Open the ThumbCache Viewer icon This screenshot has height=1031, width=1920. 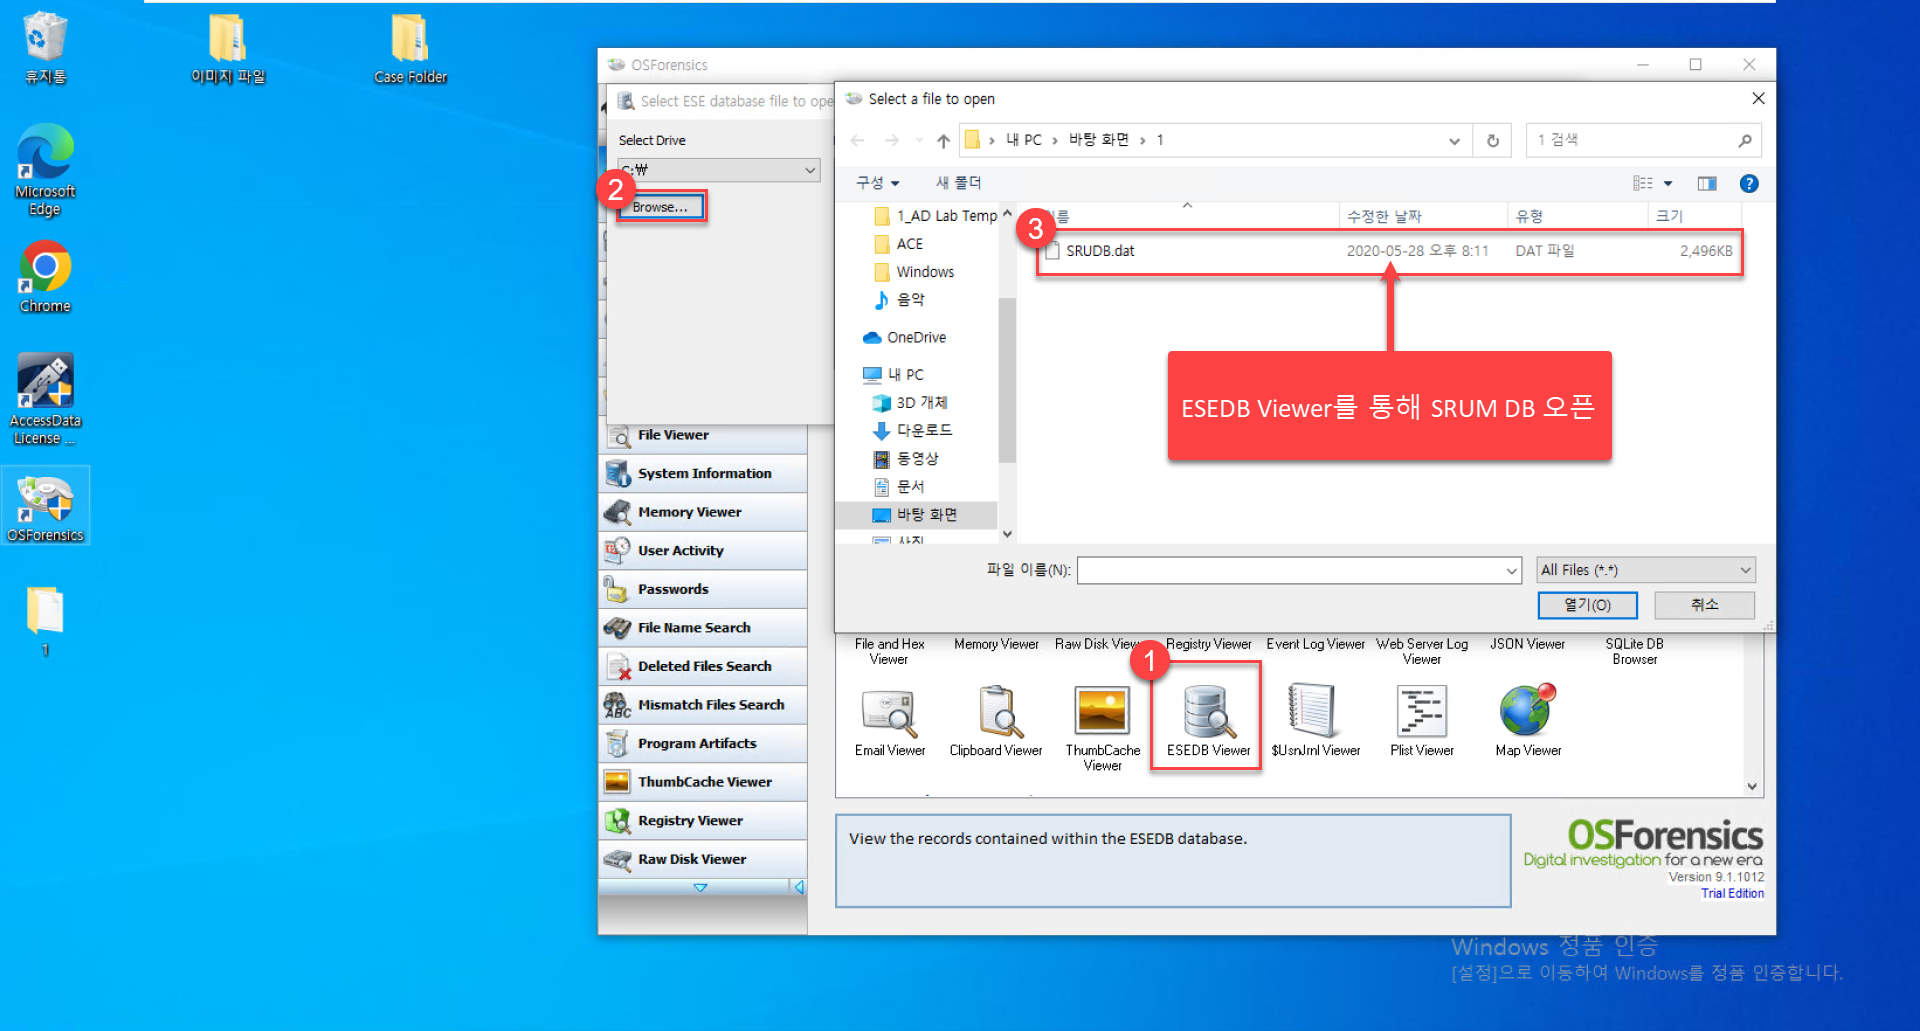pos(1102,712)
